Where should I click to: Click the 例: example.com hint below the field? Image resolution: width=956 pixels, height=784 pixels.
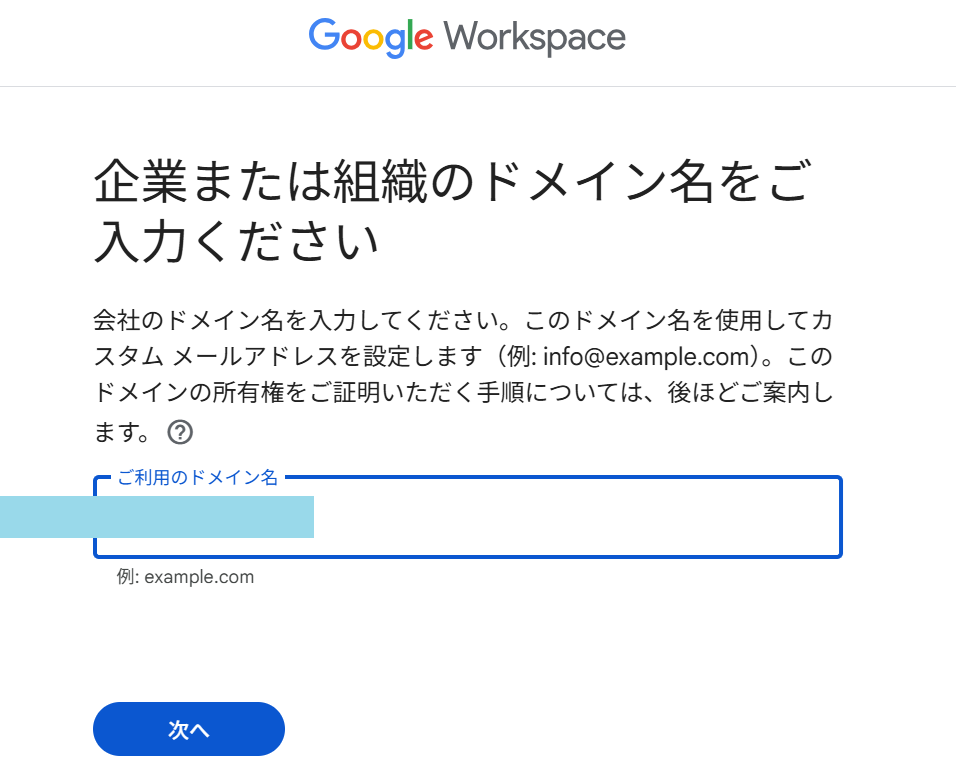point(185,577)
